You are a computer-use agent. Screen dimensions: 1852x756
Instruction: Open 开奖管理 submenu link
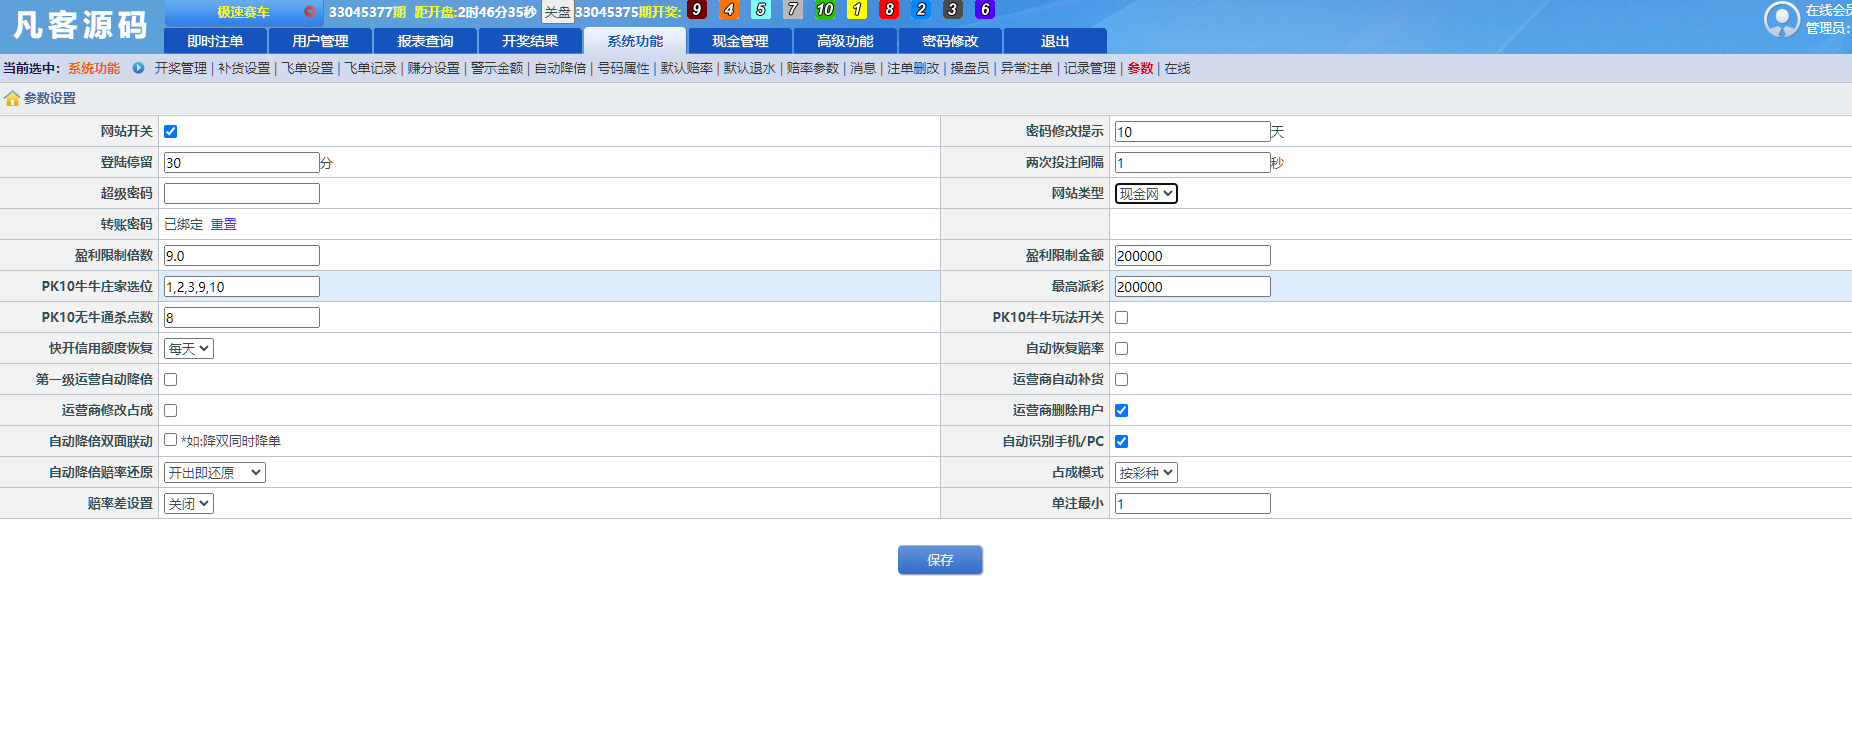pos(180,68)
